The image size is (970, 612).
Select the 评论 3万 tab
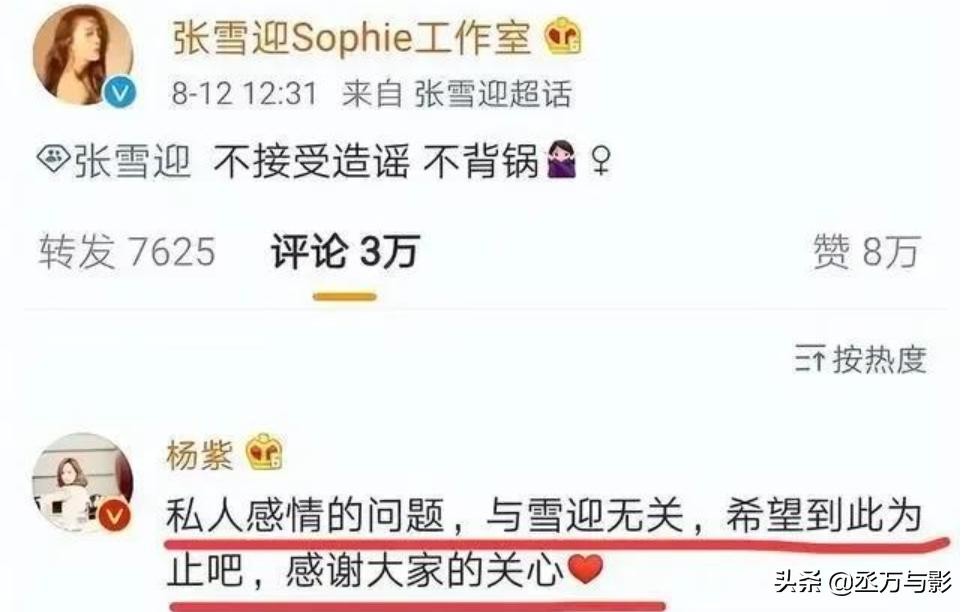click(345, 251)
